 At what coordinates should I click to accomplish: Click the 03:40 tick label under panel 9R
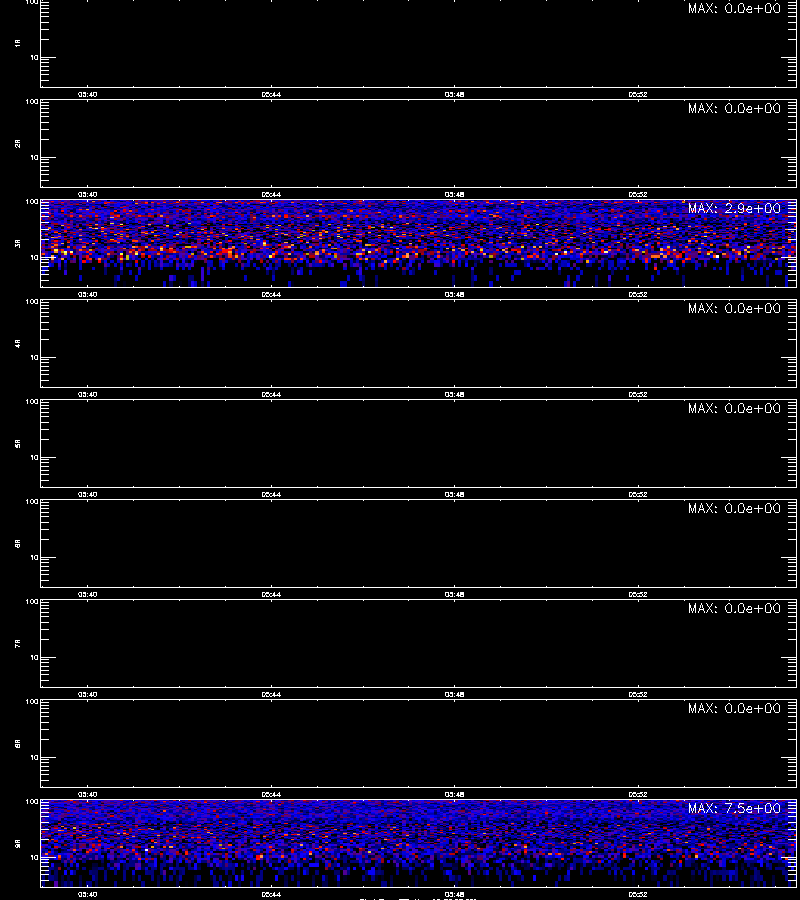(x=87, y=894)
